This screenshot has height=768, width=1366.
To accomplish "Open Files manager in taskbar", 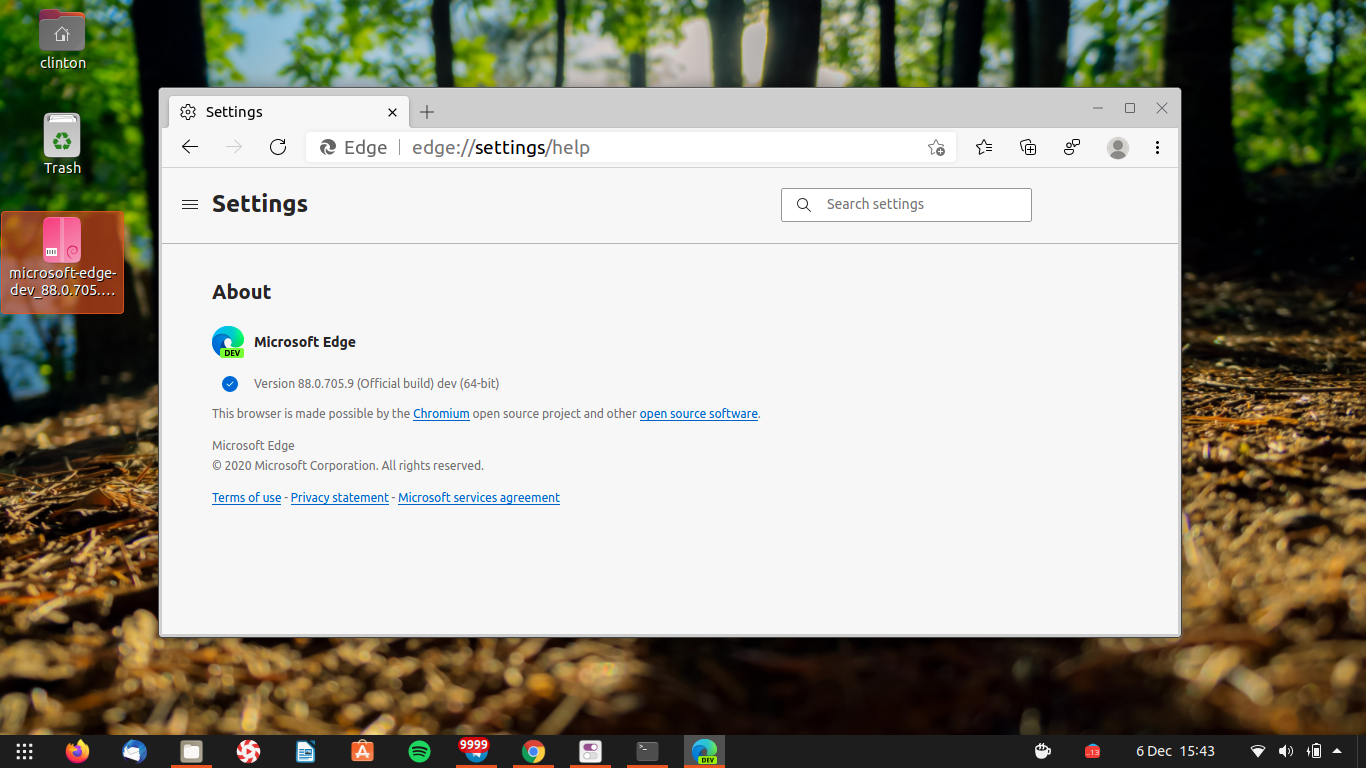I will tap(191, 751).
